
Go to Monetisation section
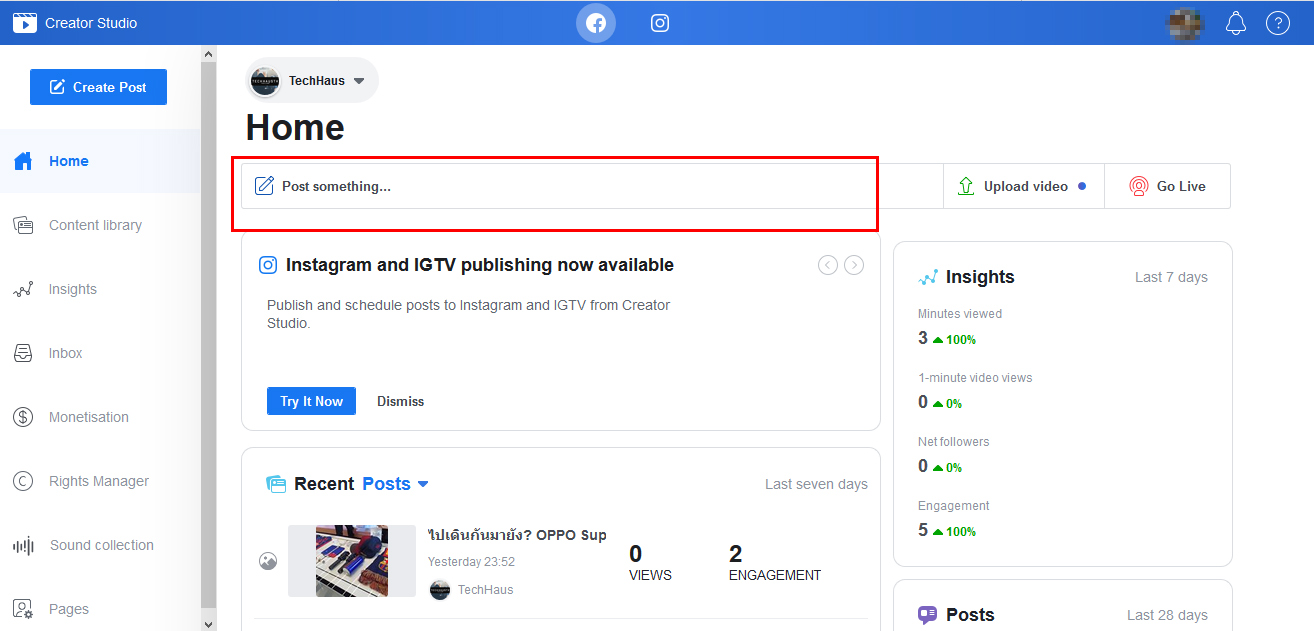(x=88, y=417)
